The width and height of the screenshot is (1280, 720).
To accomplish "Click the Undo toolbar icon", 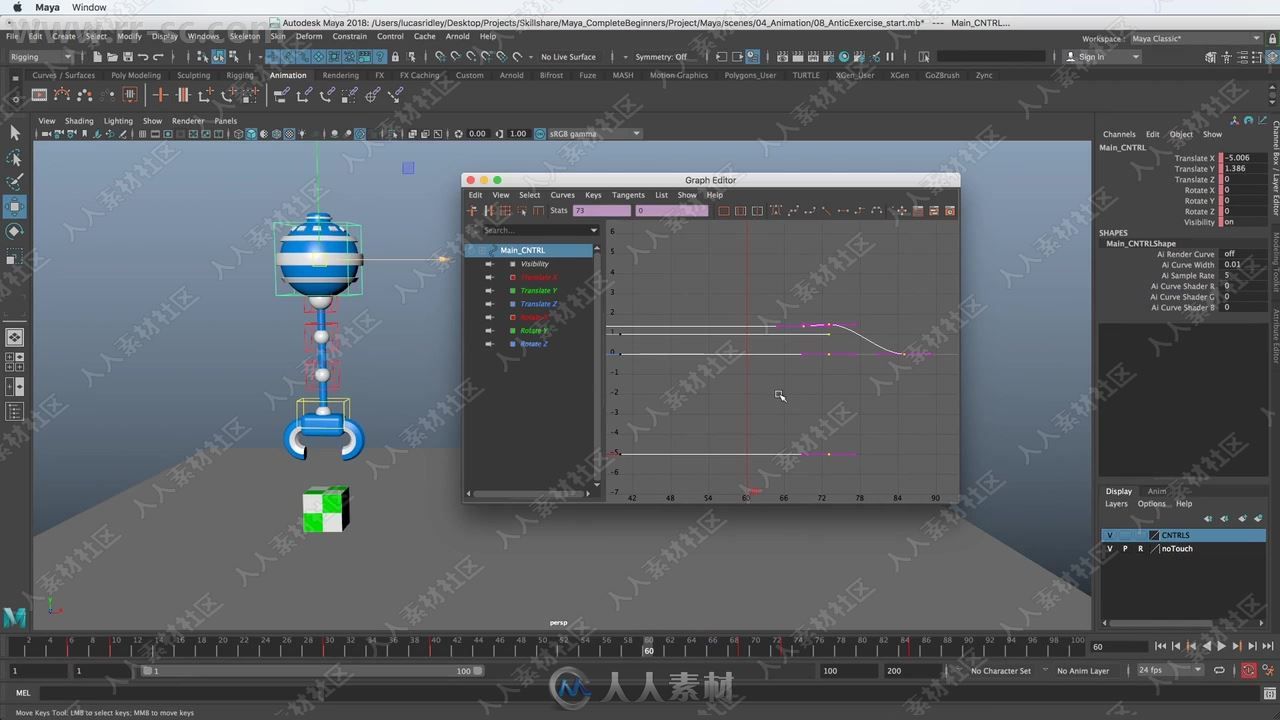I will pyautogui.click(x=142, y=57).
